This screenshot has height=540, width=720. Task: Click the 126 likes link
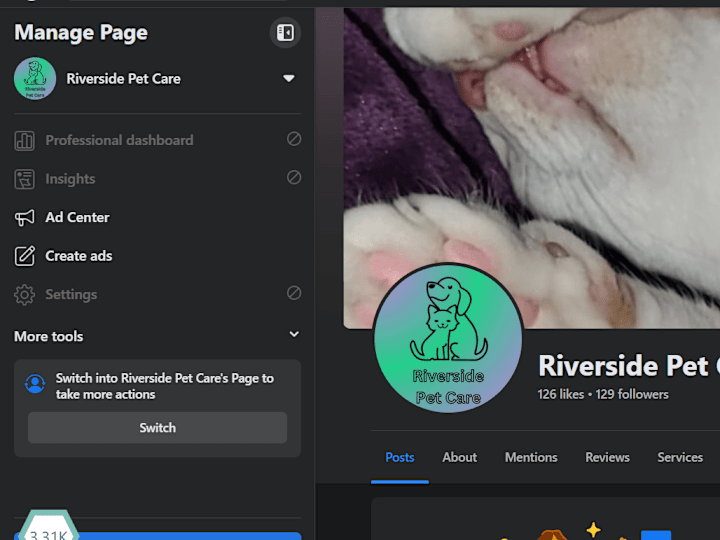[x=561, y=394]
